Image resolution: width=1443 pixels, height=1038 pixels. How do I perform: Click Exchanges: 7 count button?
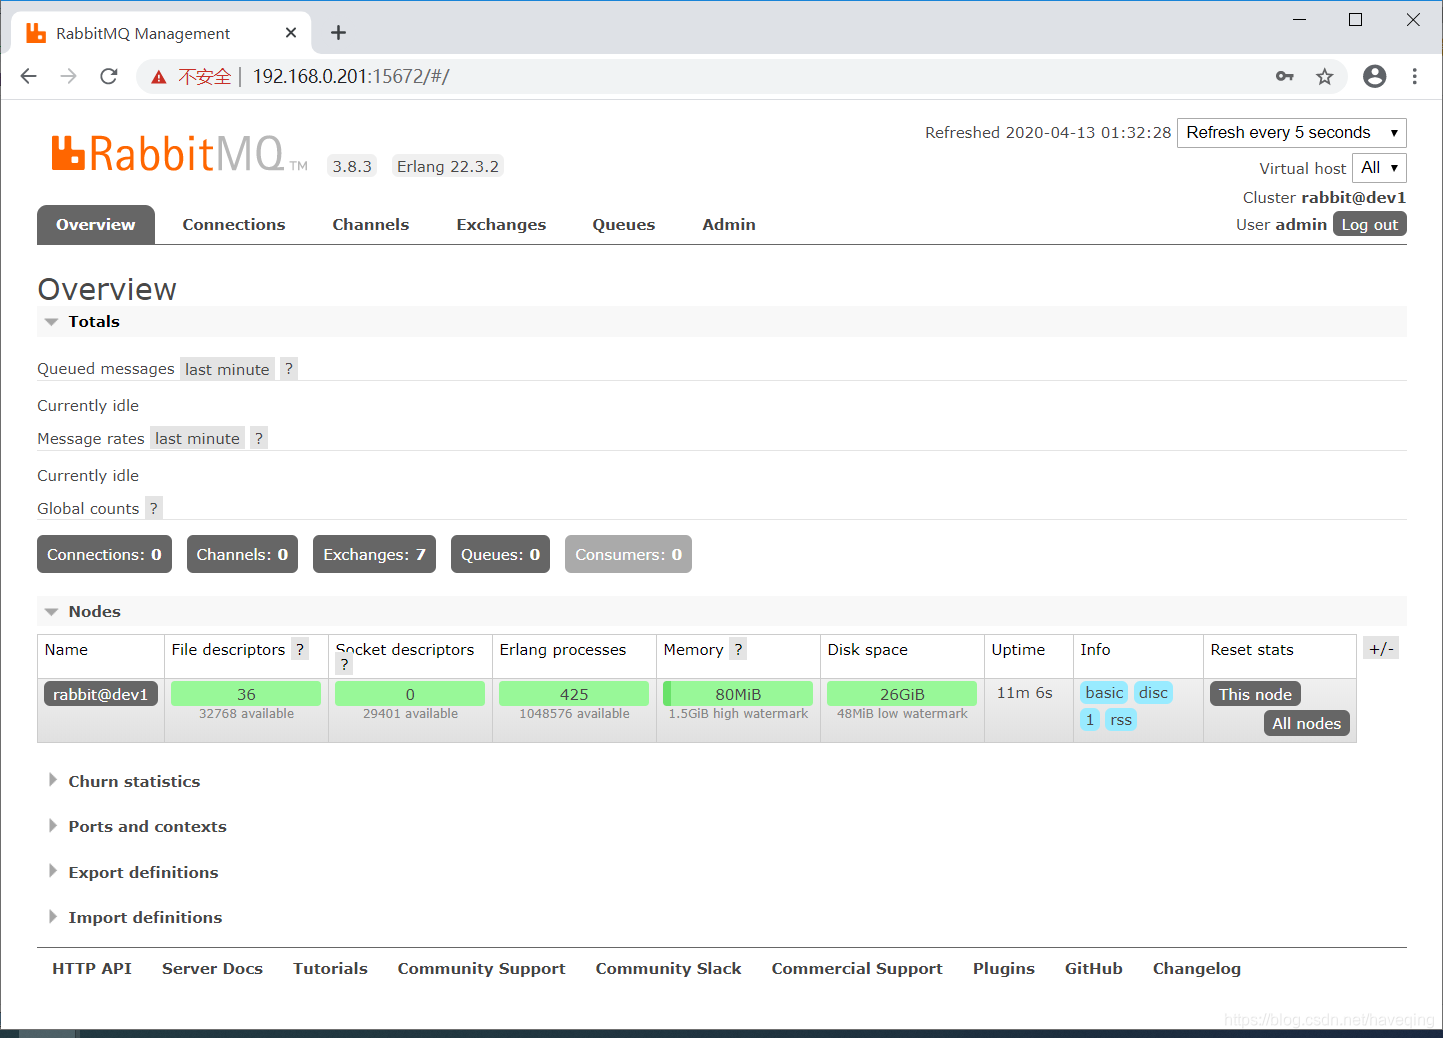click(374, 554)
